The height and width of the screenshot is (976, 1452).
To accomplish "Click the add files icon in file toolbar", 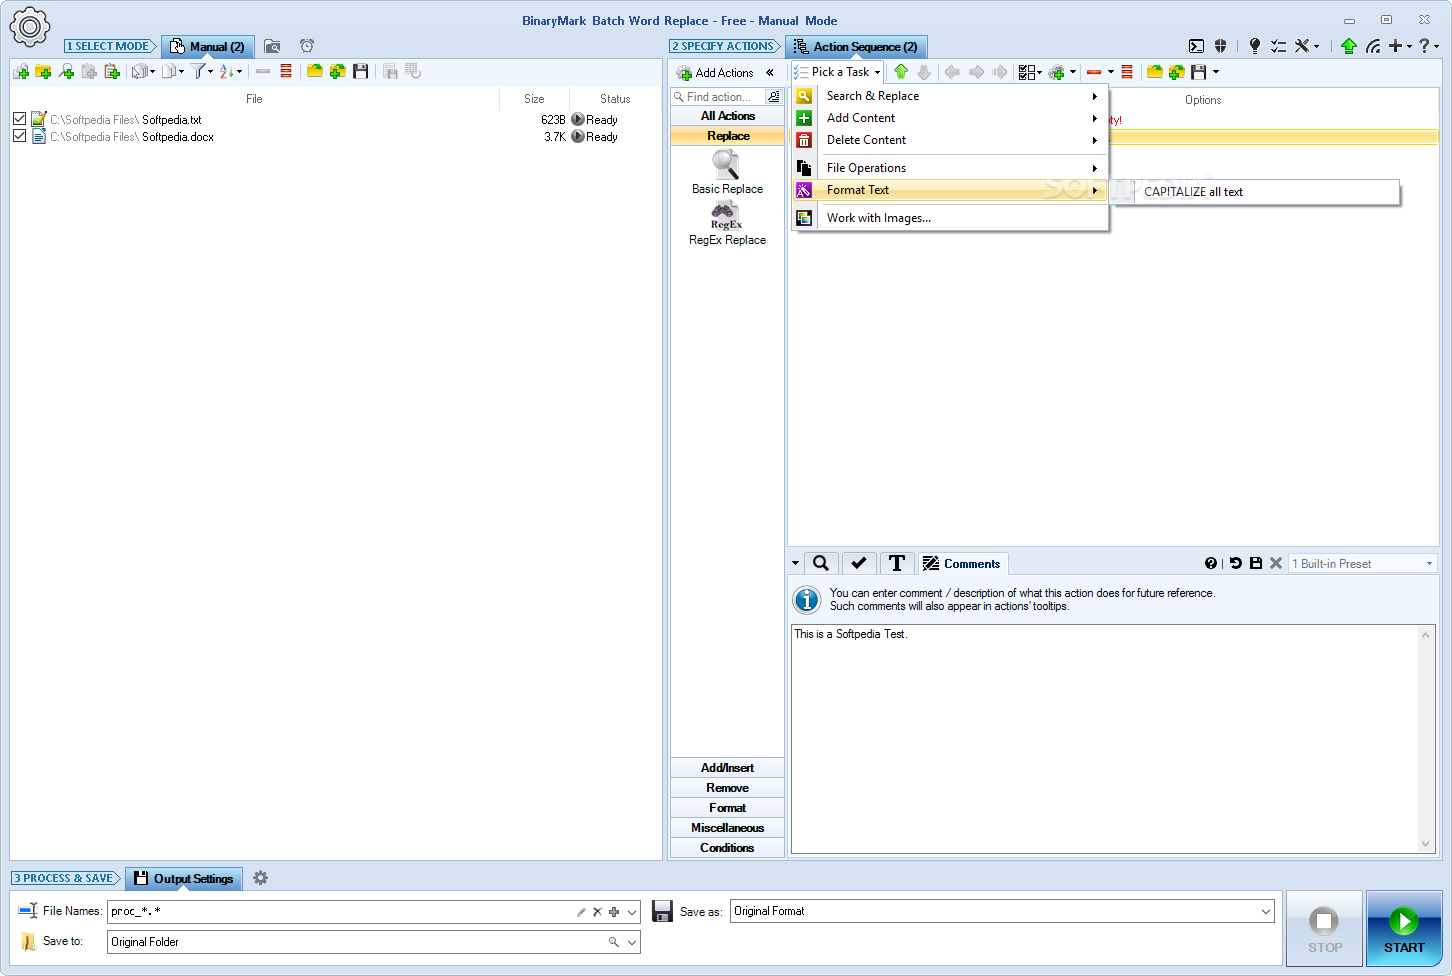I will [x=21, y=72].
